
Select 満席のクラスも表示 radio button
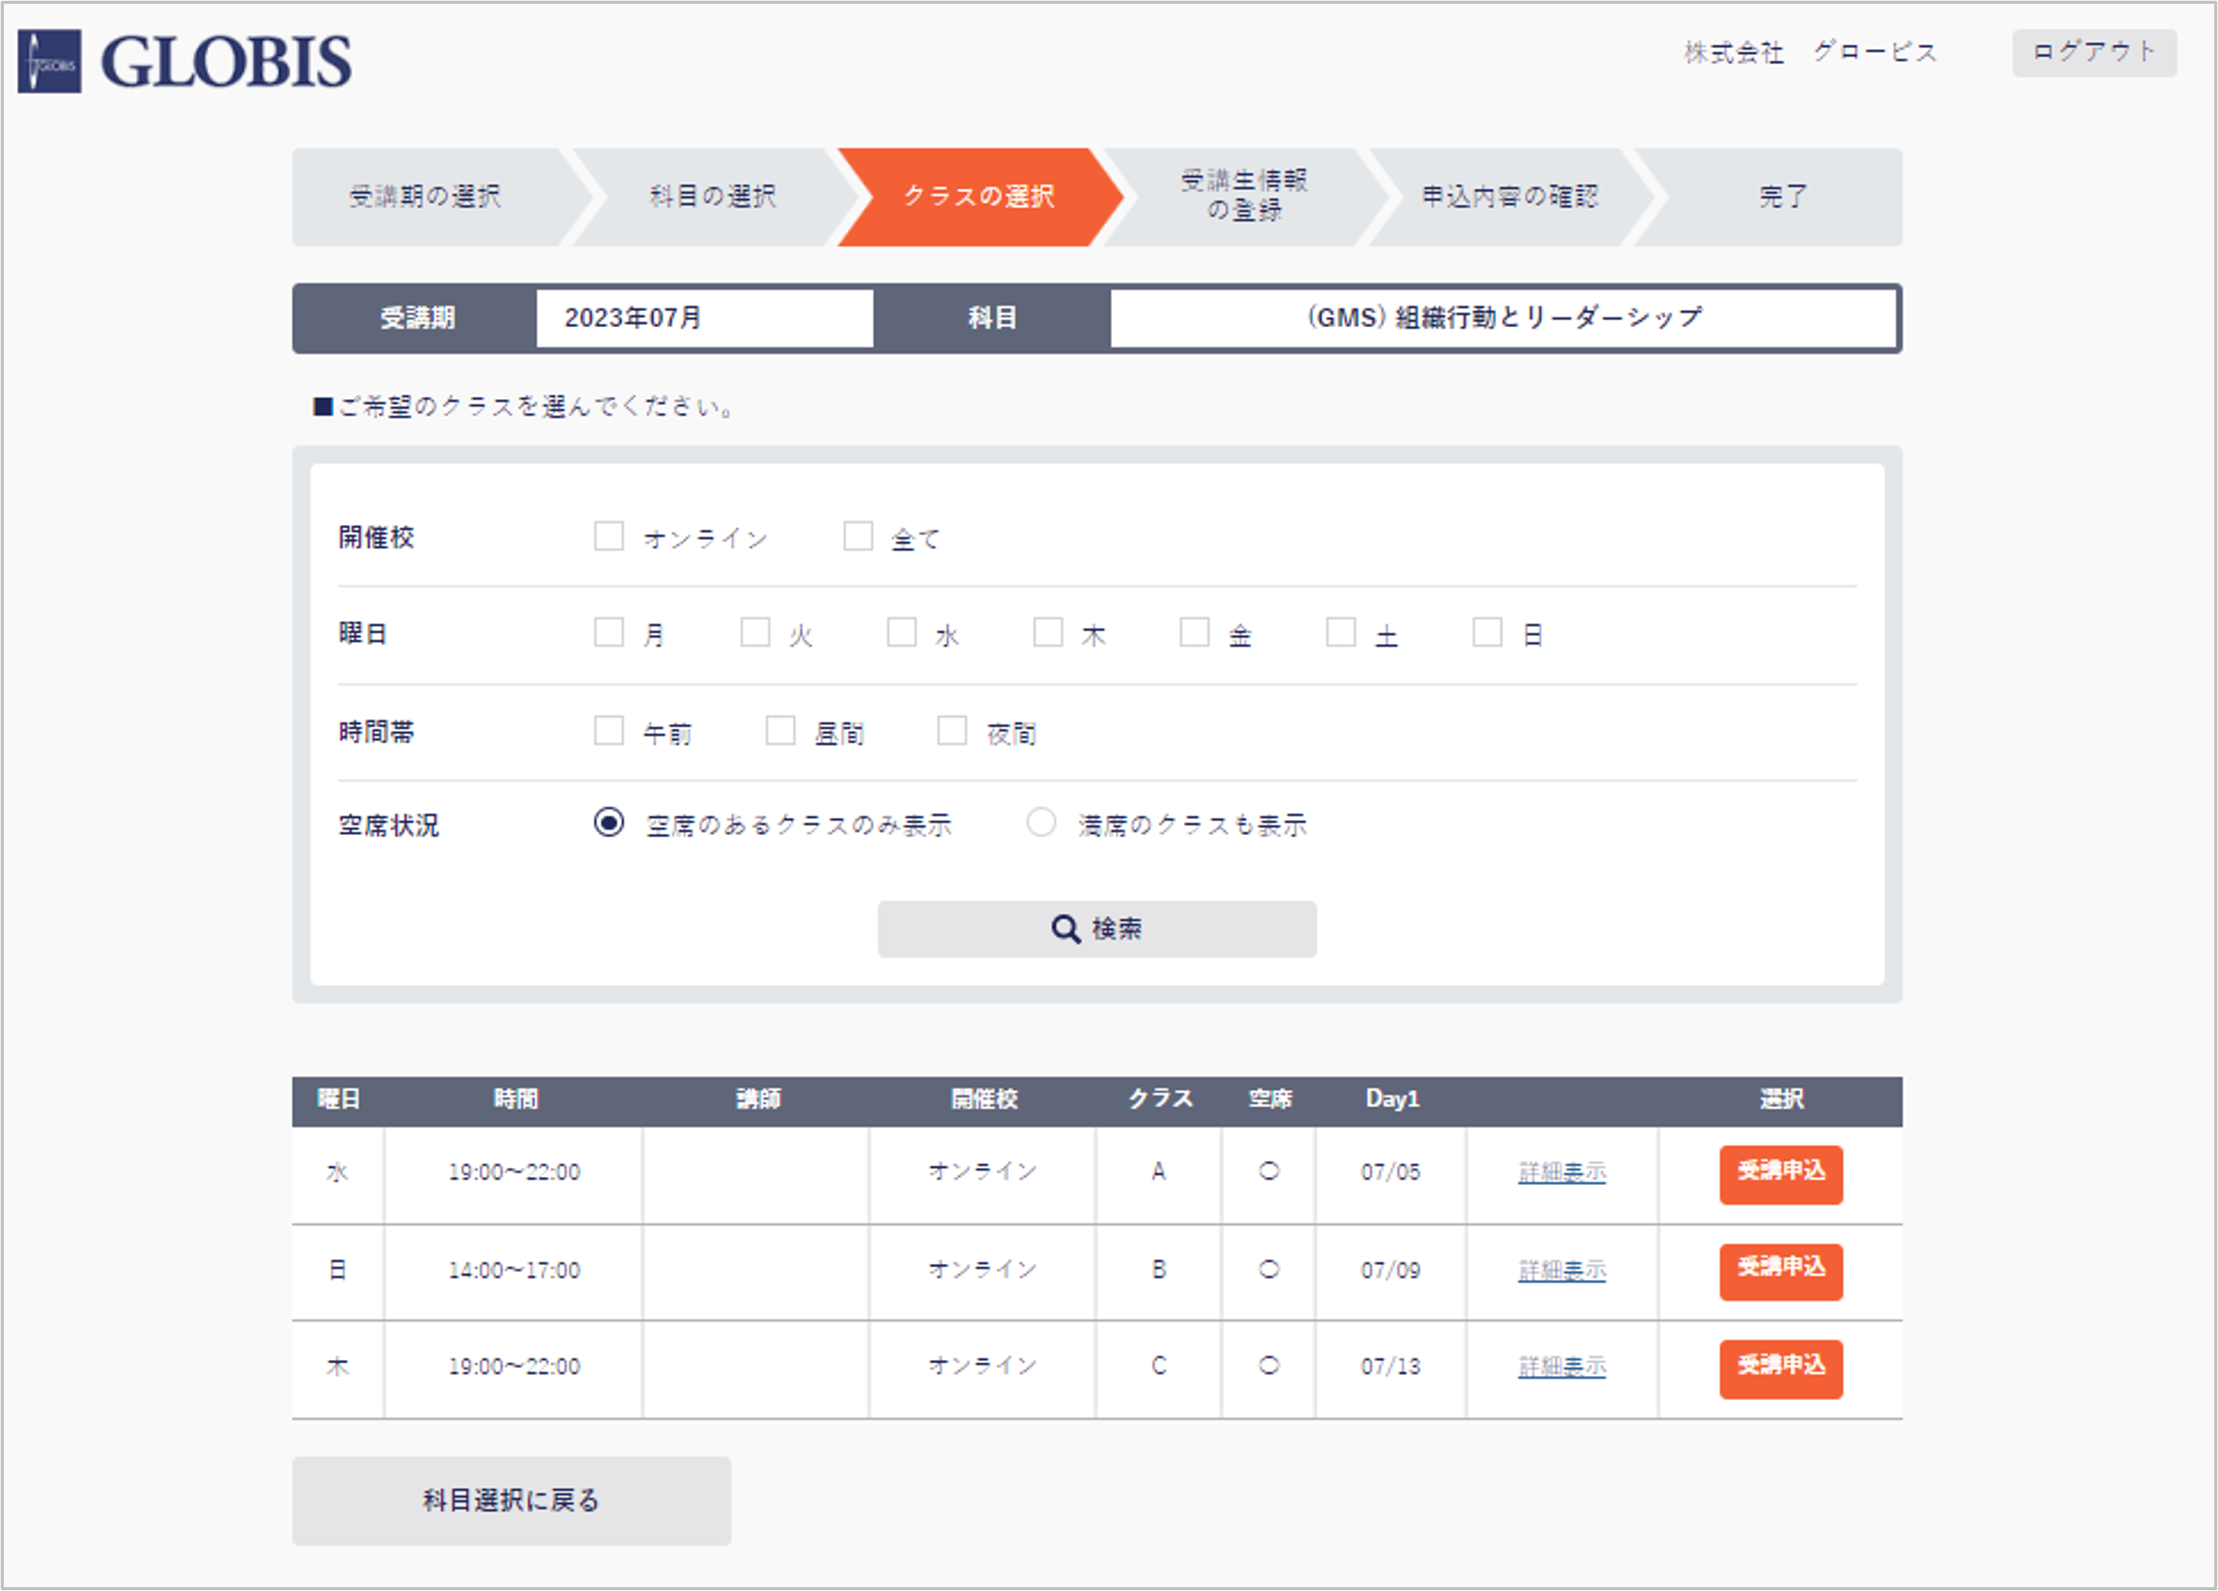(1041, 822)
